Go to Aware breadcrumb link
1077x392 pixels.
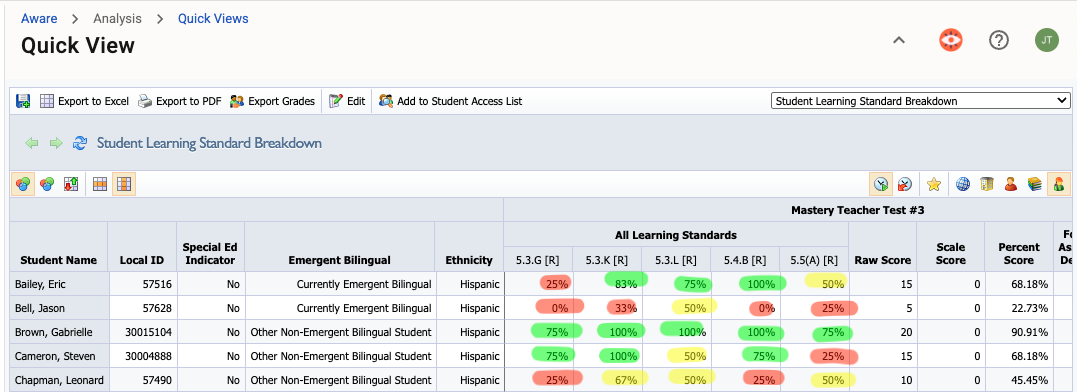tap(39, 19)
